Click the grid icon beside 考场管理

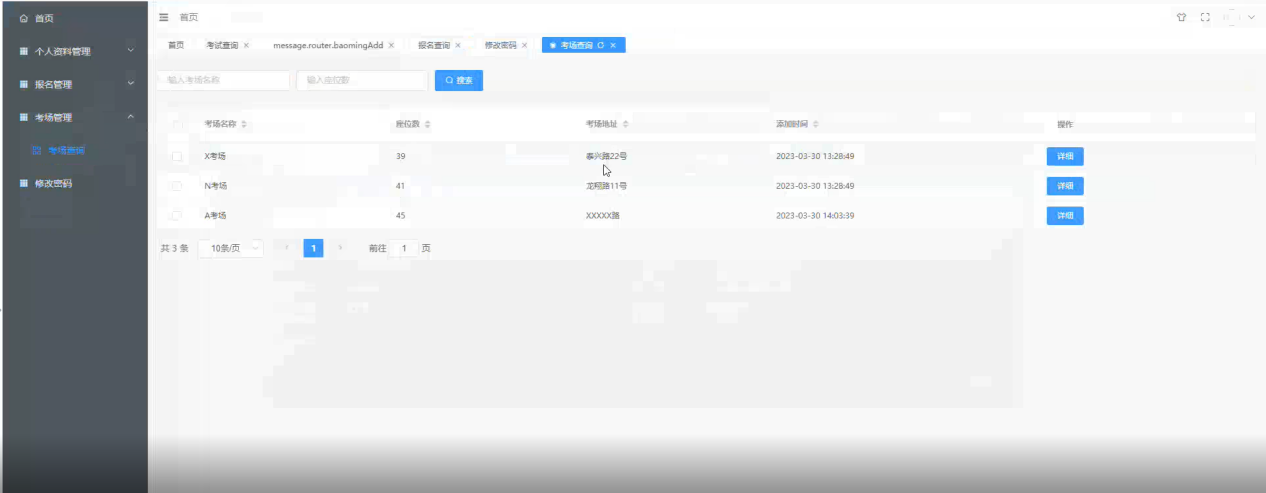coord(24,117)
